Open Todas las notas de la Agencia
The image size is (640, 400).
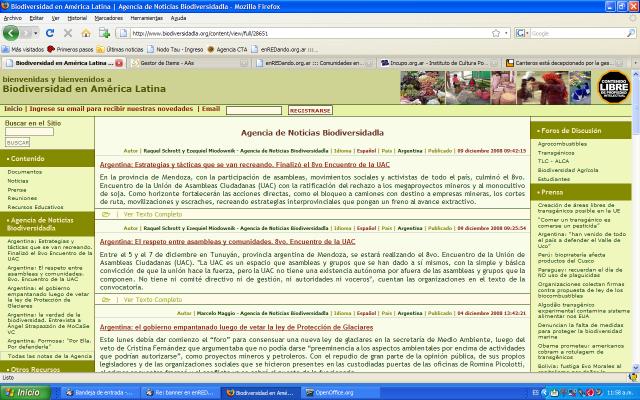click(50, 356)
